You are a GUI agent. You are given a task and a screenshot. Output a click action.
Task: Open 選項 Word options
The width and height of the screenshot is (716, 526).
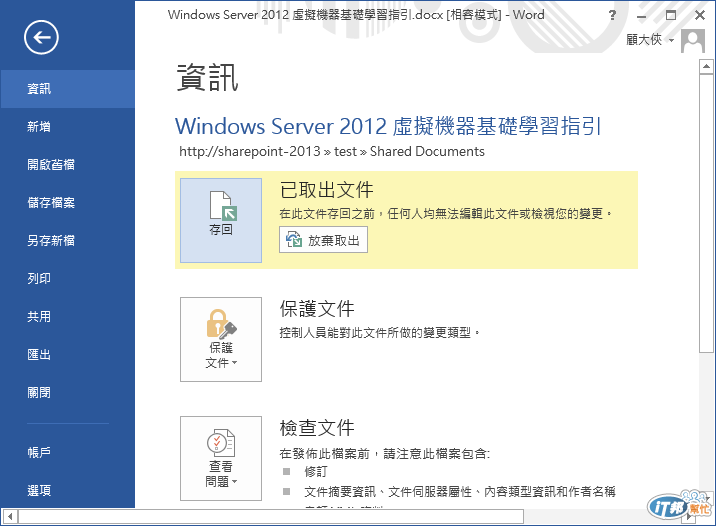[68, 490]
